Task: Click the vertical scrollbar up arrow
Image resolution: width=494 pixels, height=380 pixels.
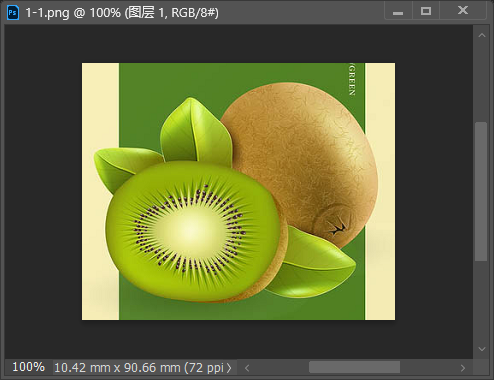Action: click(482, 35)
